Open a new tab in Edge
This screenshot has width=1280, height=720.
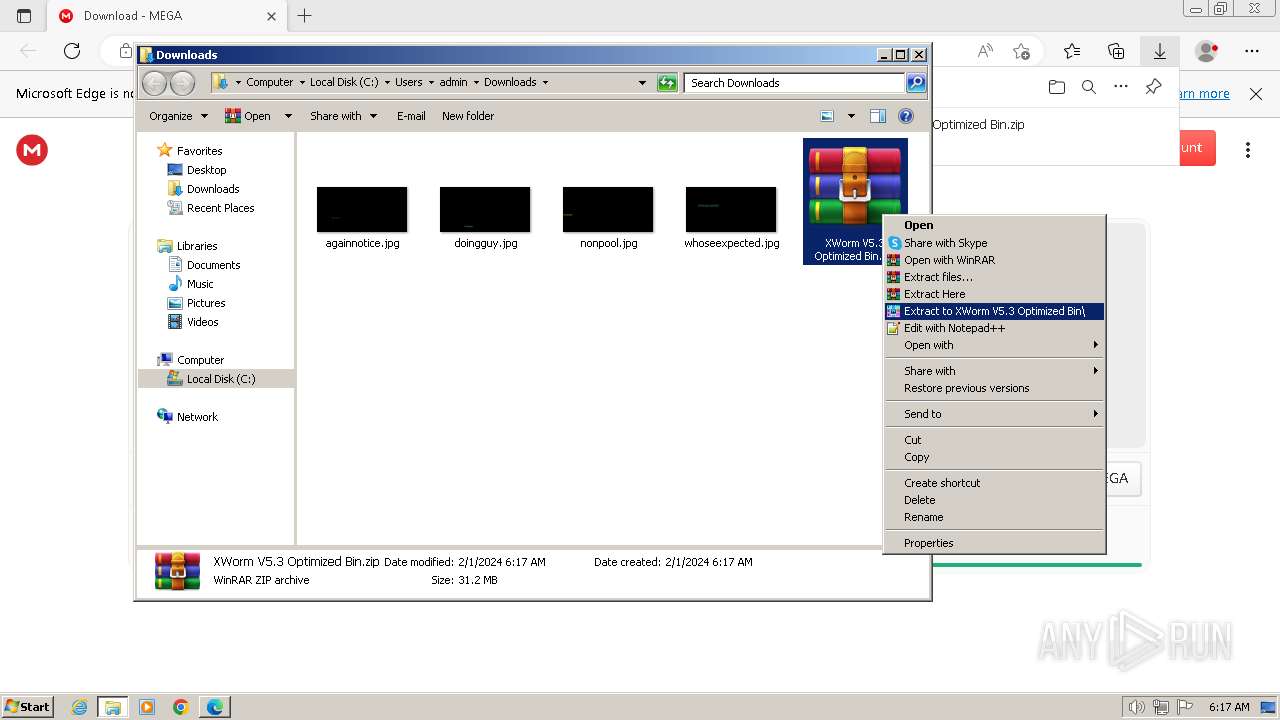(x=305, y=16)
